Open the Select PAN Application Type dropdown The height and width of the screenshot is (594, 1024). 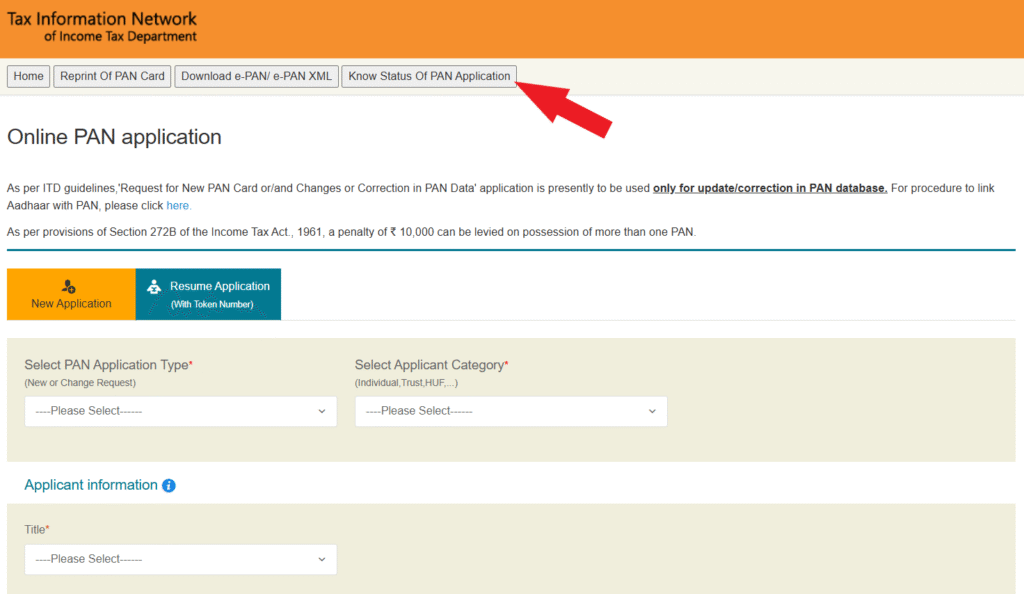[x=180, y=411]
